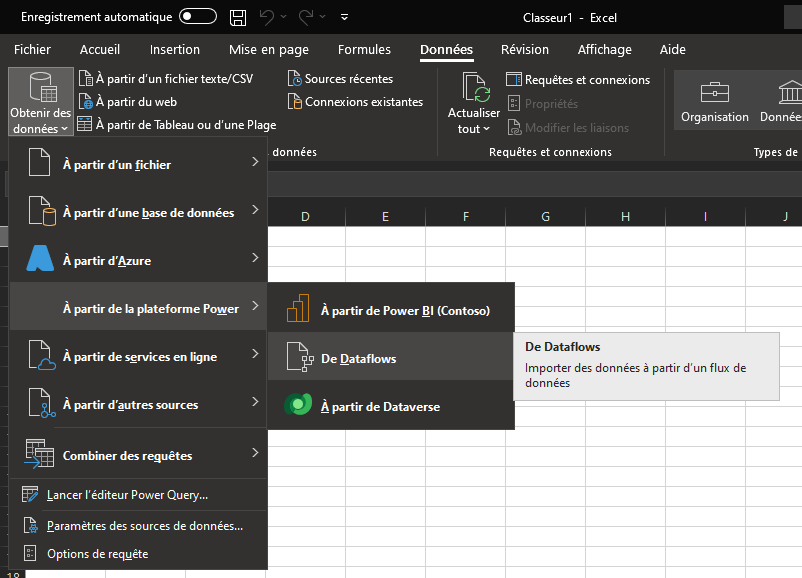Switch to the Insertion tab

(x=175, y=50)
